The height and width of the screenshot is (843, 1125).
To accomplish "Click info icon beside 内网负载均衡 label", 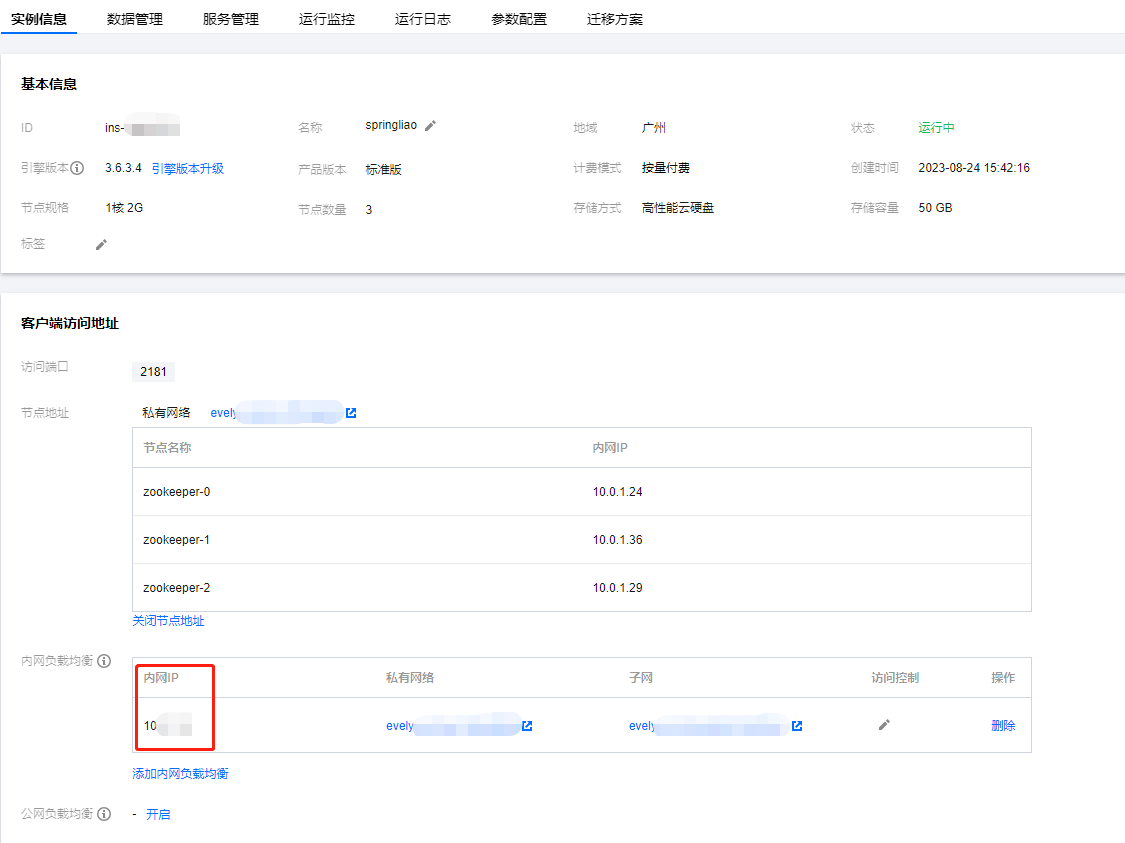I will tap(104, 662).
